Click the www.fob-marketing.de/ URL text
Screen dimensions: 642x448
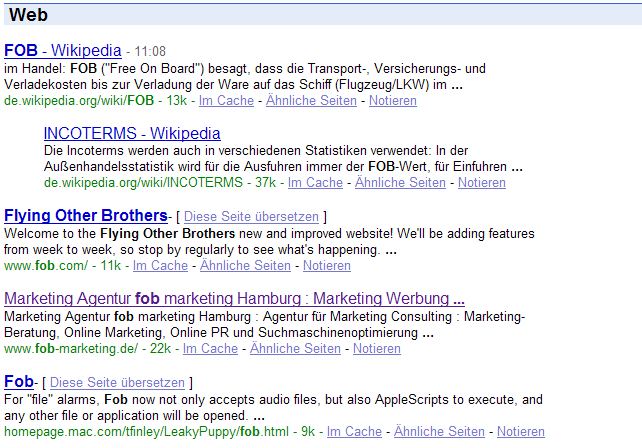pos(71,348)
